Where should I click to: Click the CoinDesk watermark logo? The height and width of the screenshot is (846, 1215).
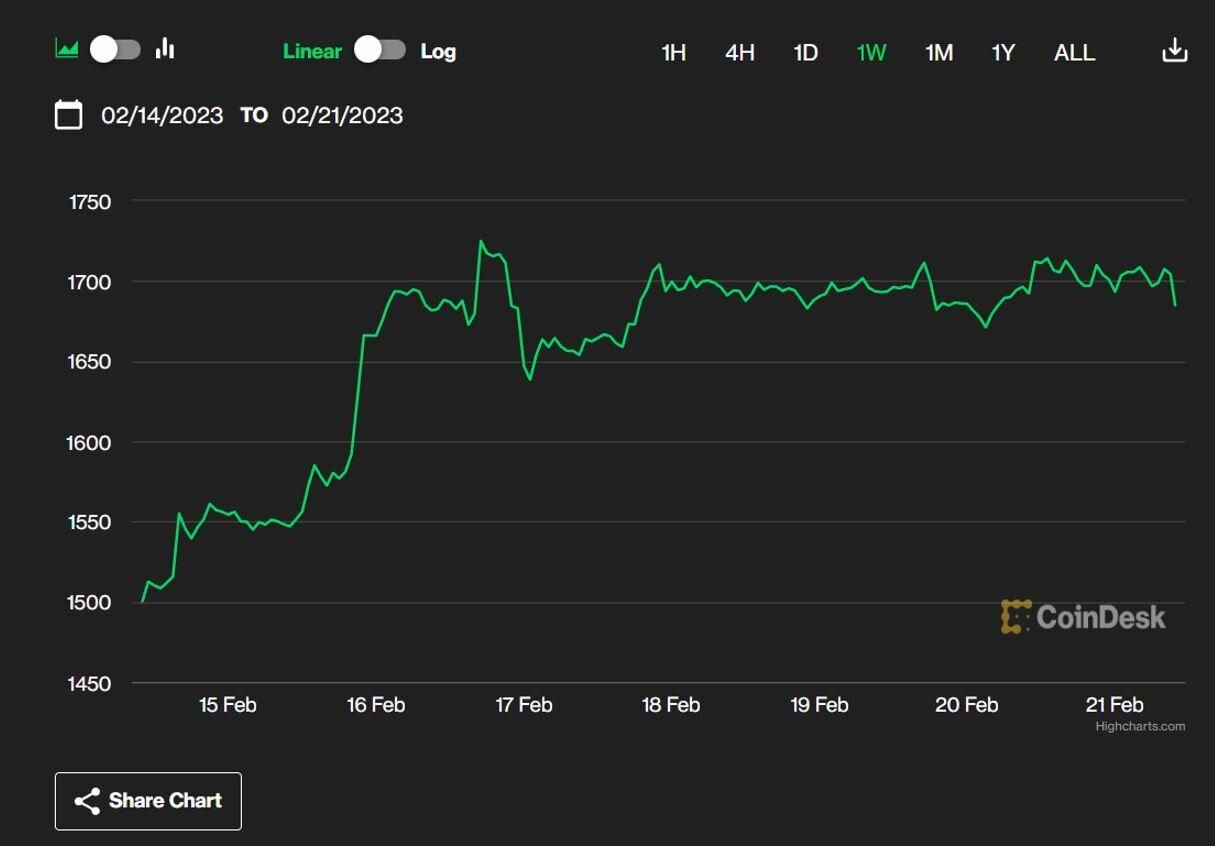coord(1083,617)
